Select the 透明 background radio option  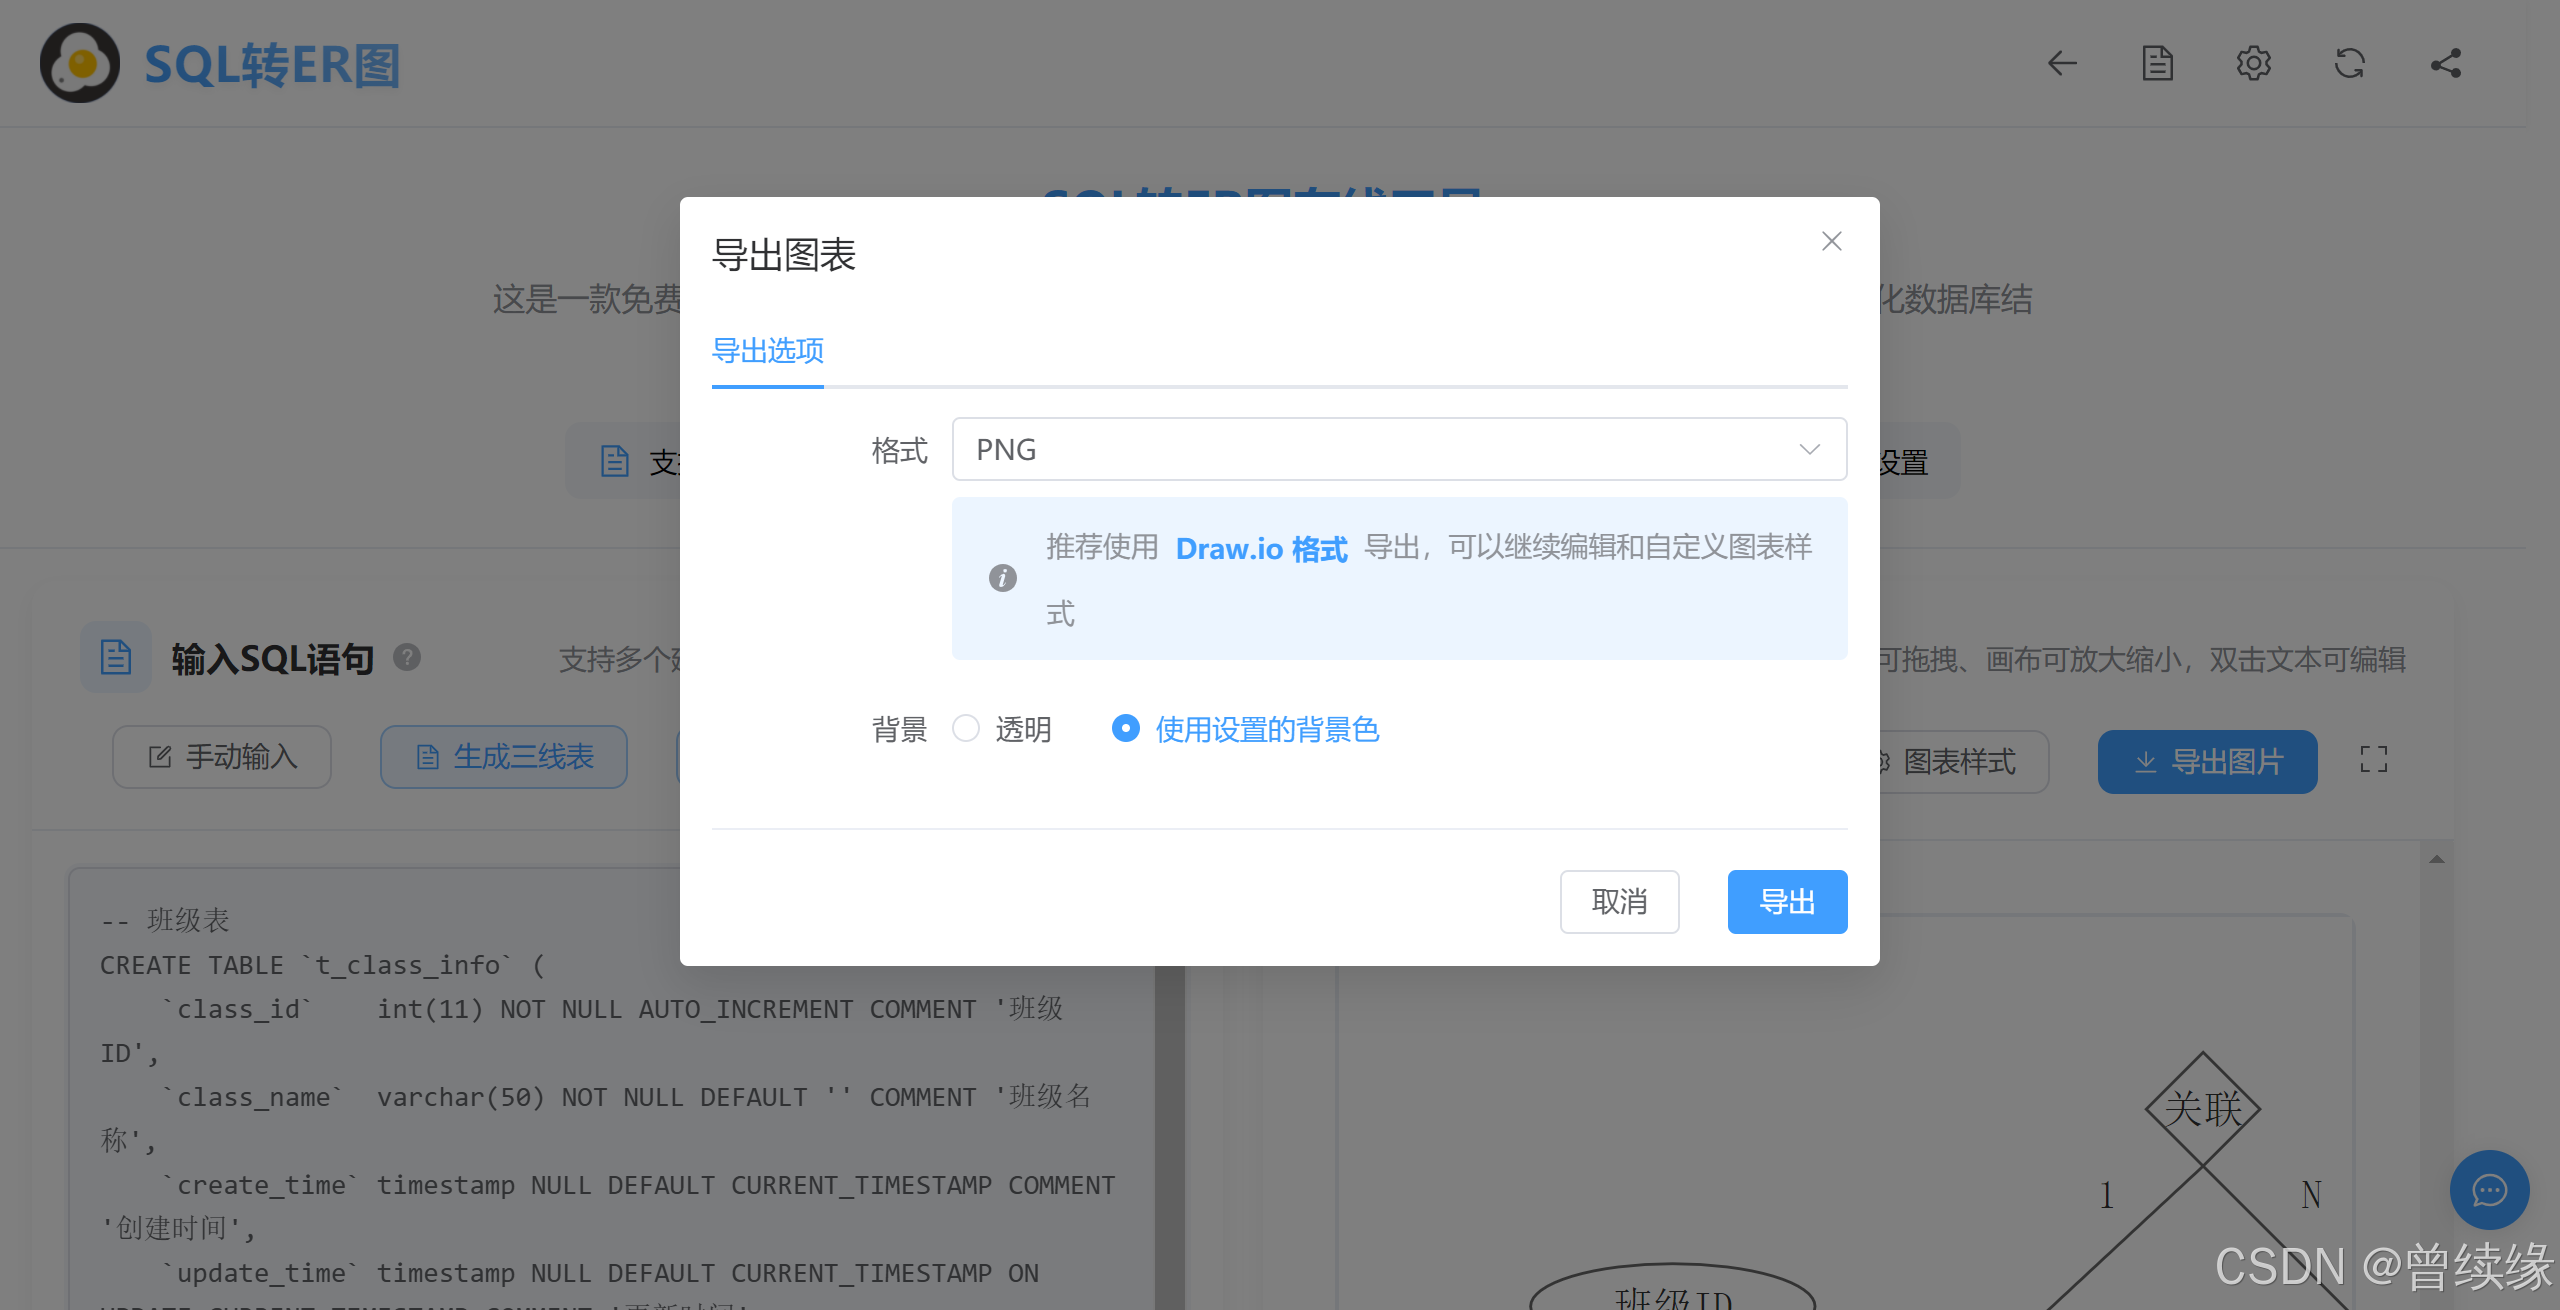coord(966,728)
